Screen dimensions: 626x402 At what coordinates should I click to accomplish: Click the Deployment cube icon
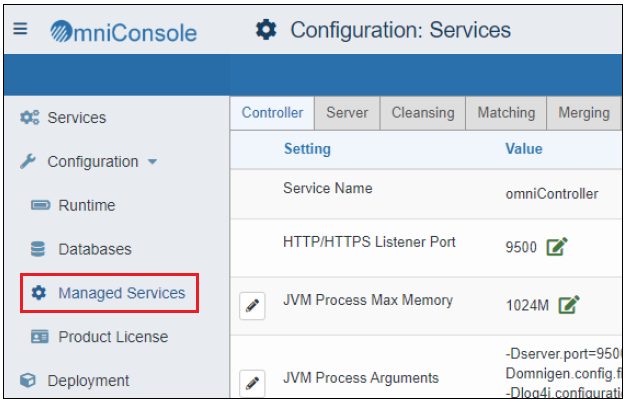coord(28,380)
